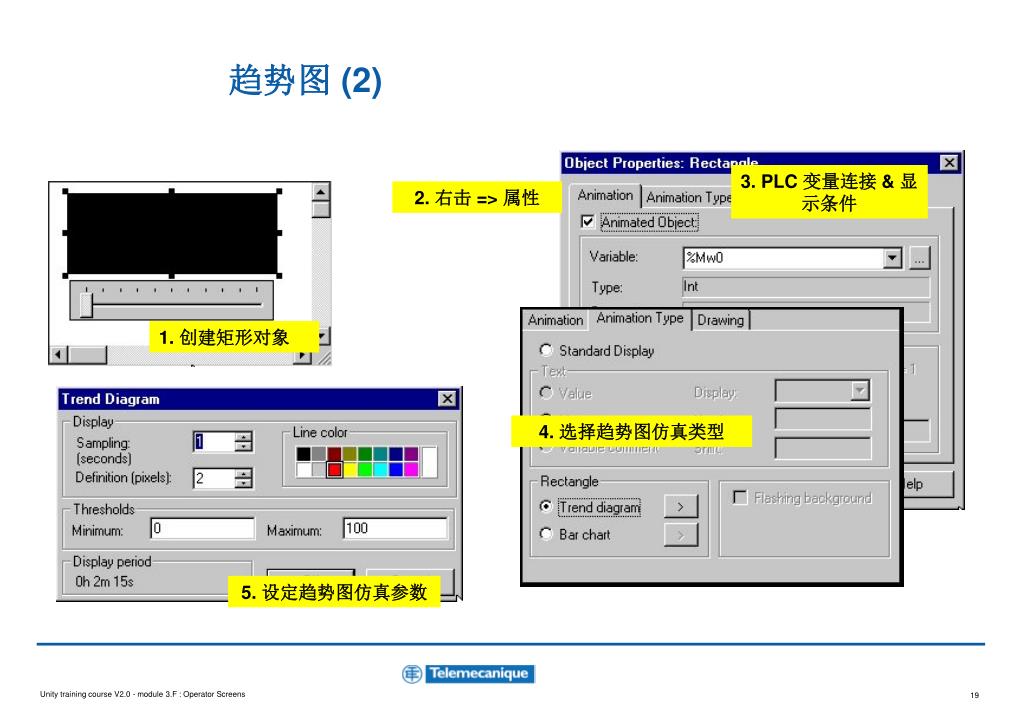Open Trend diagram settings with its arrow button
The image size is (1023, 708).
coord(680,506)
